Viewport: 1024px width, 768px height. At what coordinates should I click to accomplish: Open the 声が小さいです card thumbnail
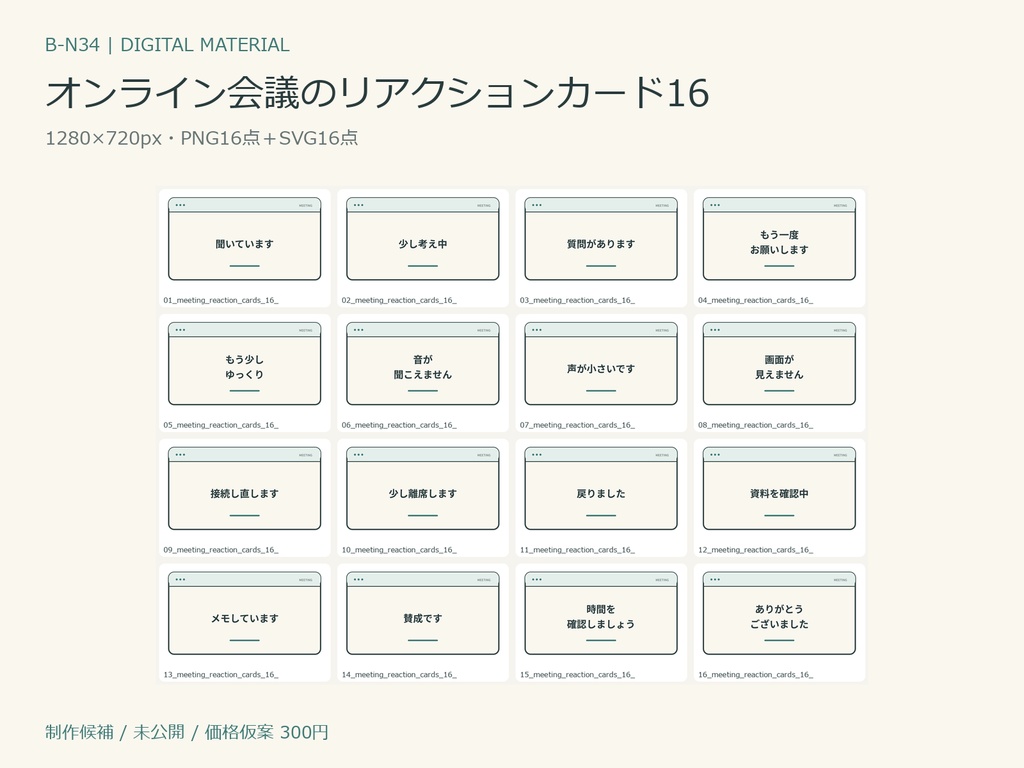(x=601, y=364)
